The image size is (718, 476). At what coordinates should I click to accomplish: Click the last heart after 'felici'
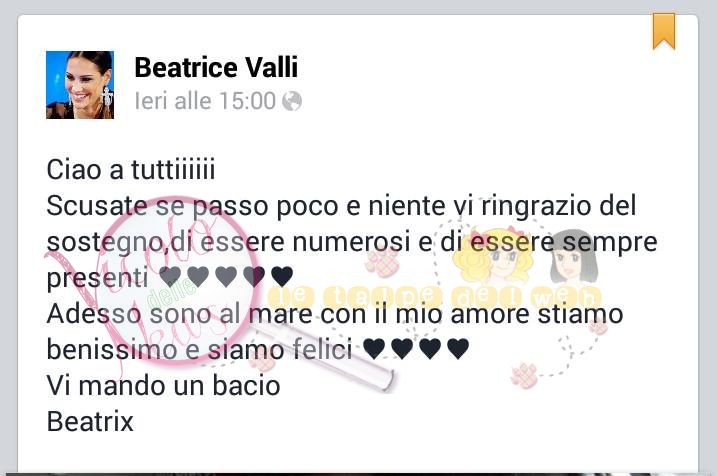tap(458, 349)
